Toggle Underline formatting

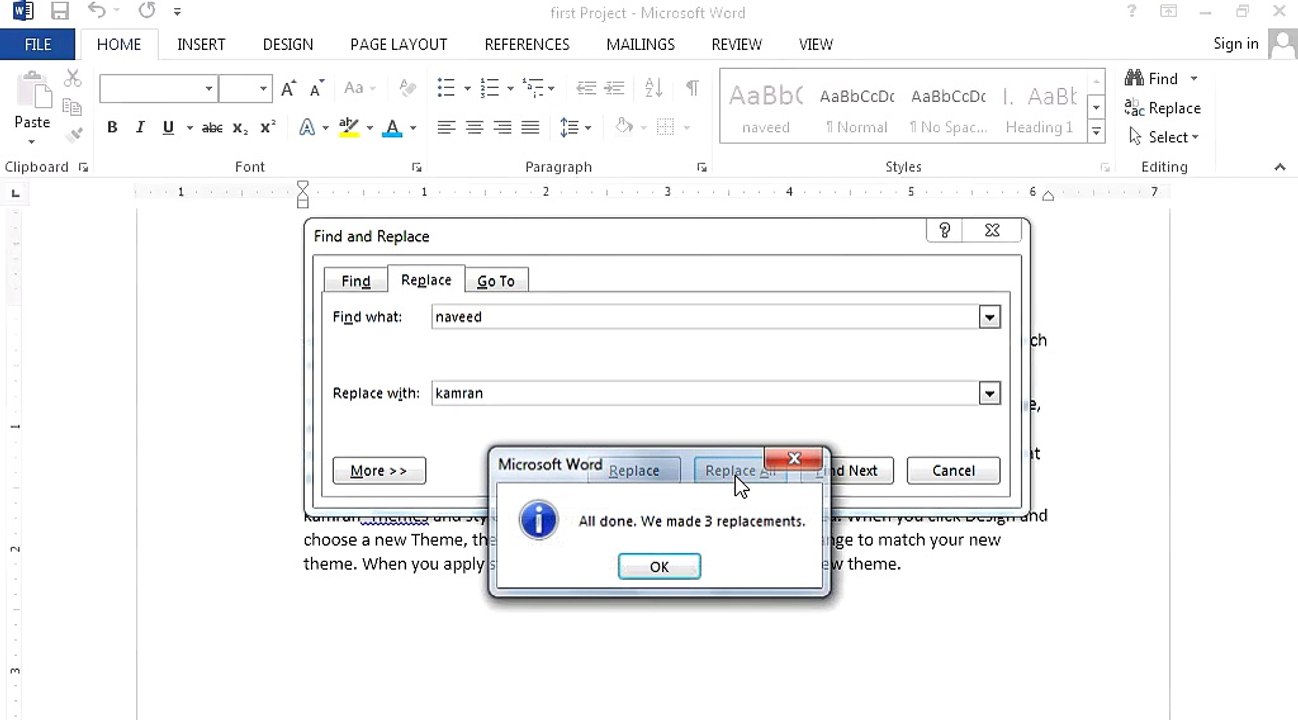pyautogui.click(x=168, y=127)
